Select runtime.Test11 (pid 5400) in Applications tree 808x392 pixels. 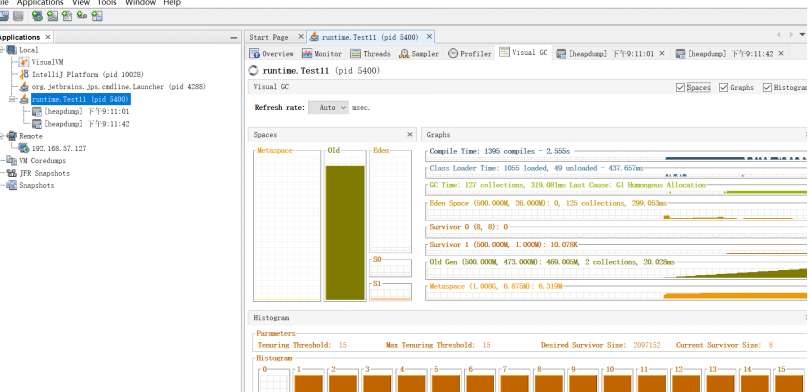point(80,99)
